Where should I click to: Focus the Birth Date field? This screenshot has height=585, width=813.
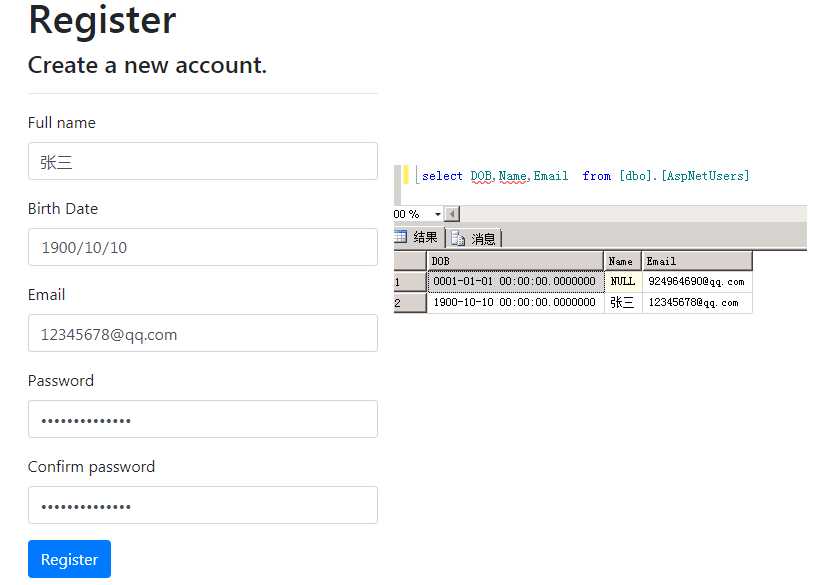point(202,247)
